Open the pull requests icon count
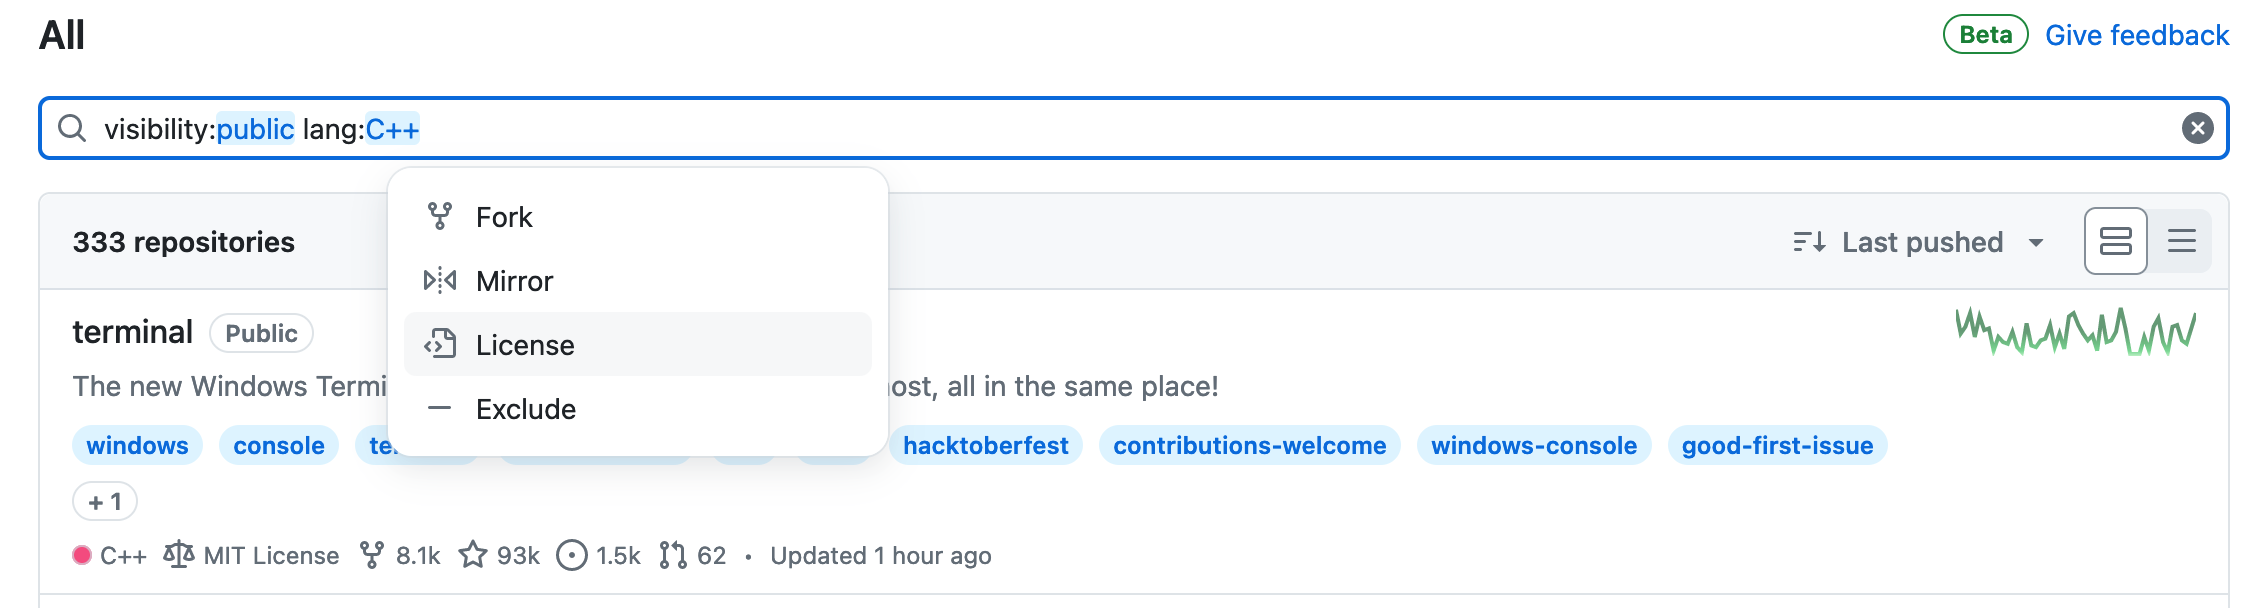This screenshot has height=608, width=2252. 673,555
